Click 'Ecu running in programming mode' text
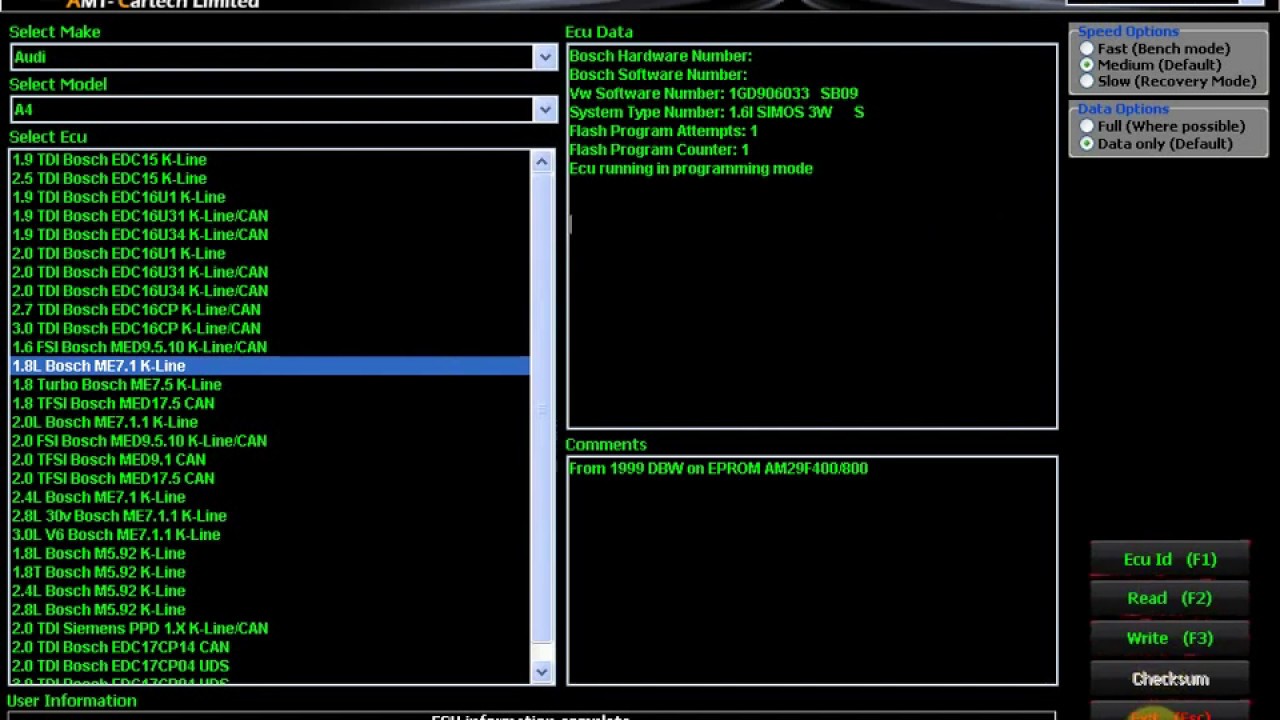1280x720 pixels. click(x=691, y=168)
